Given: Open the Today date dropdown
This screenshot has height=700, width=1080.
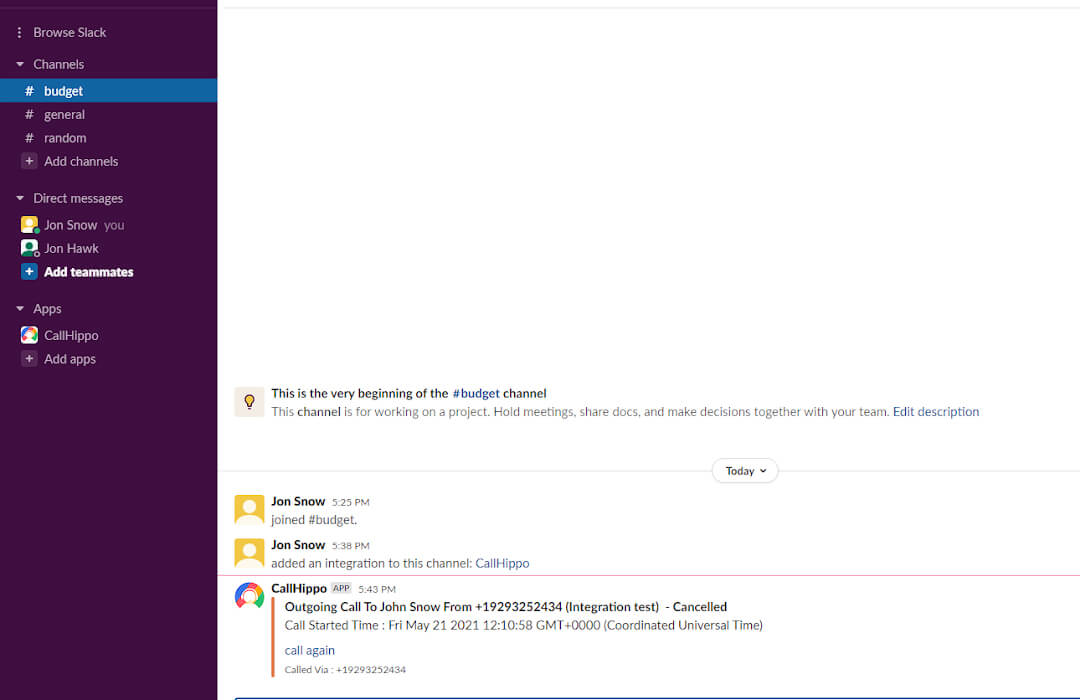Looking at the screenshot, I should click(745, 471).
